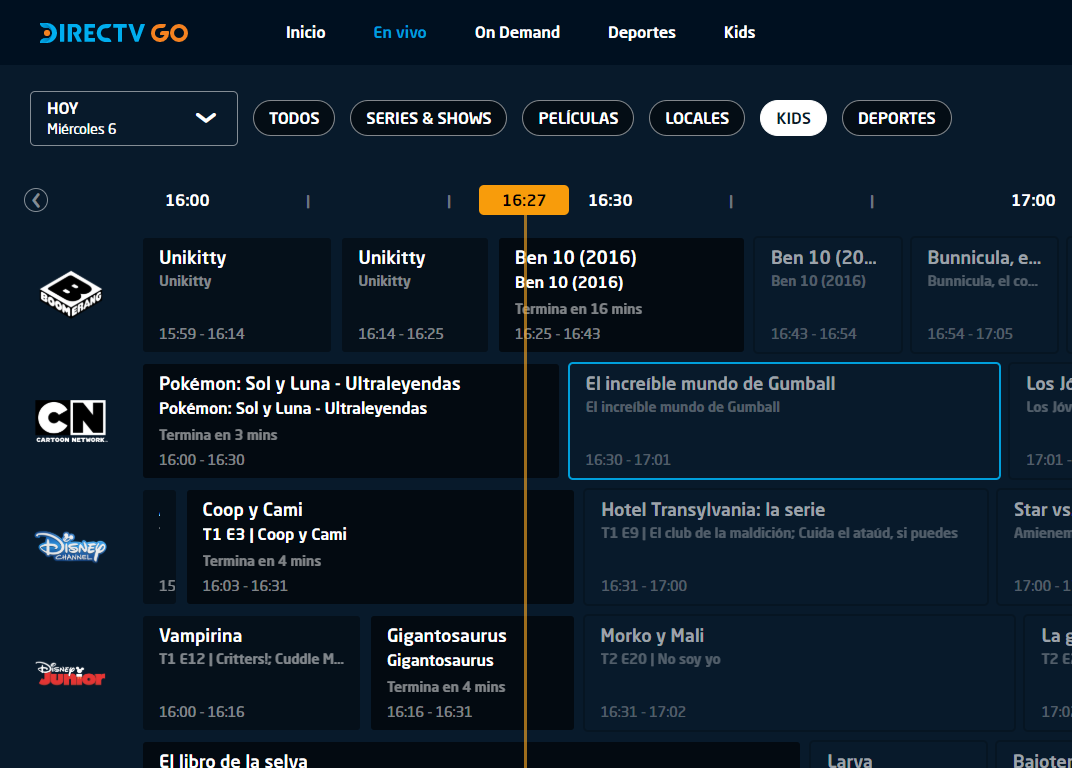Open El libro de la selva
The width and height of the screenshot is (1072, 768).
(x=471, y=755)
